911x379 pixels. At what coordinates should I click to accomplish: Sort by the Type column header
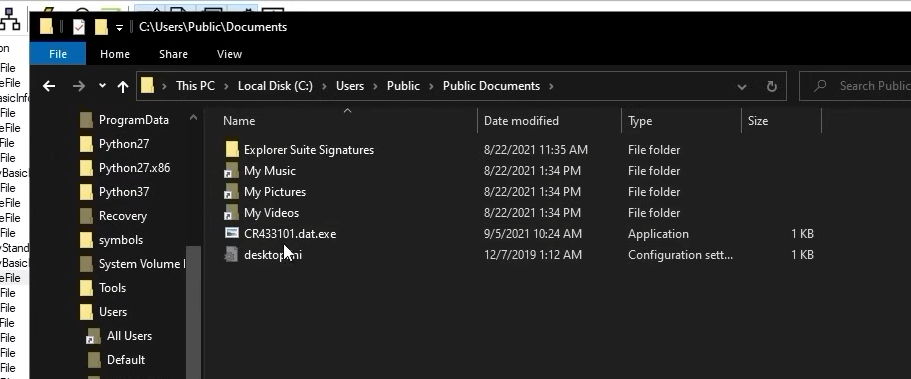640,121
